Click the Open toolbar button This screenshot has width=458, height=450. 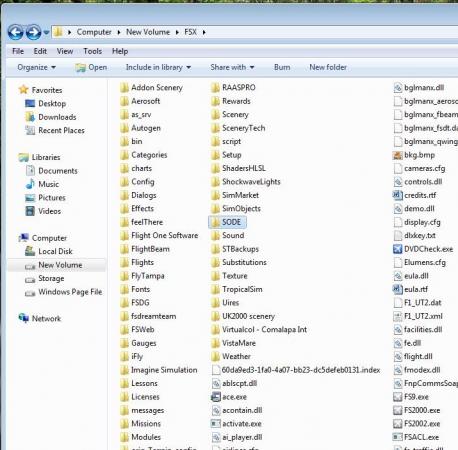pos(91,67)
